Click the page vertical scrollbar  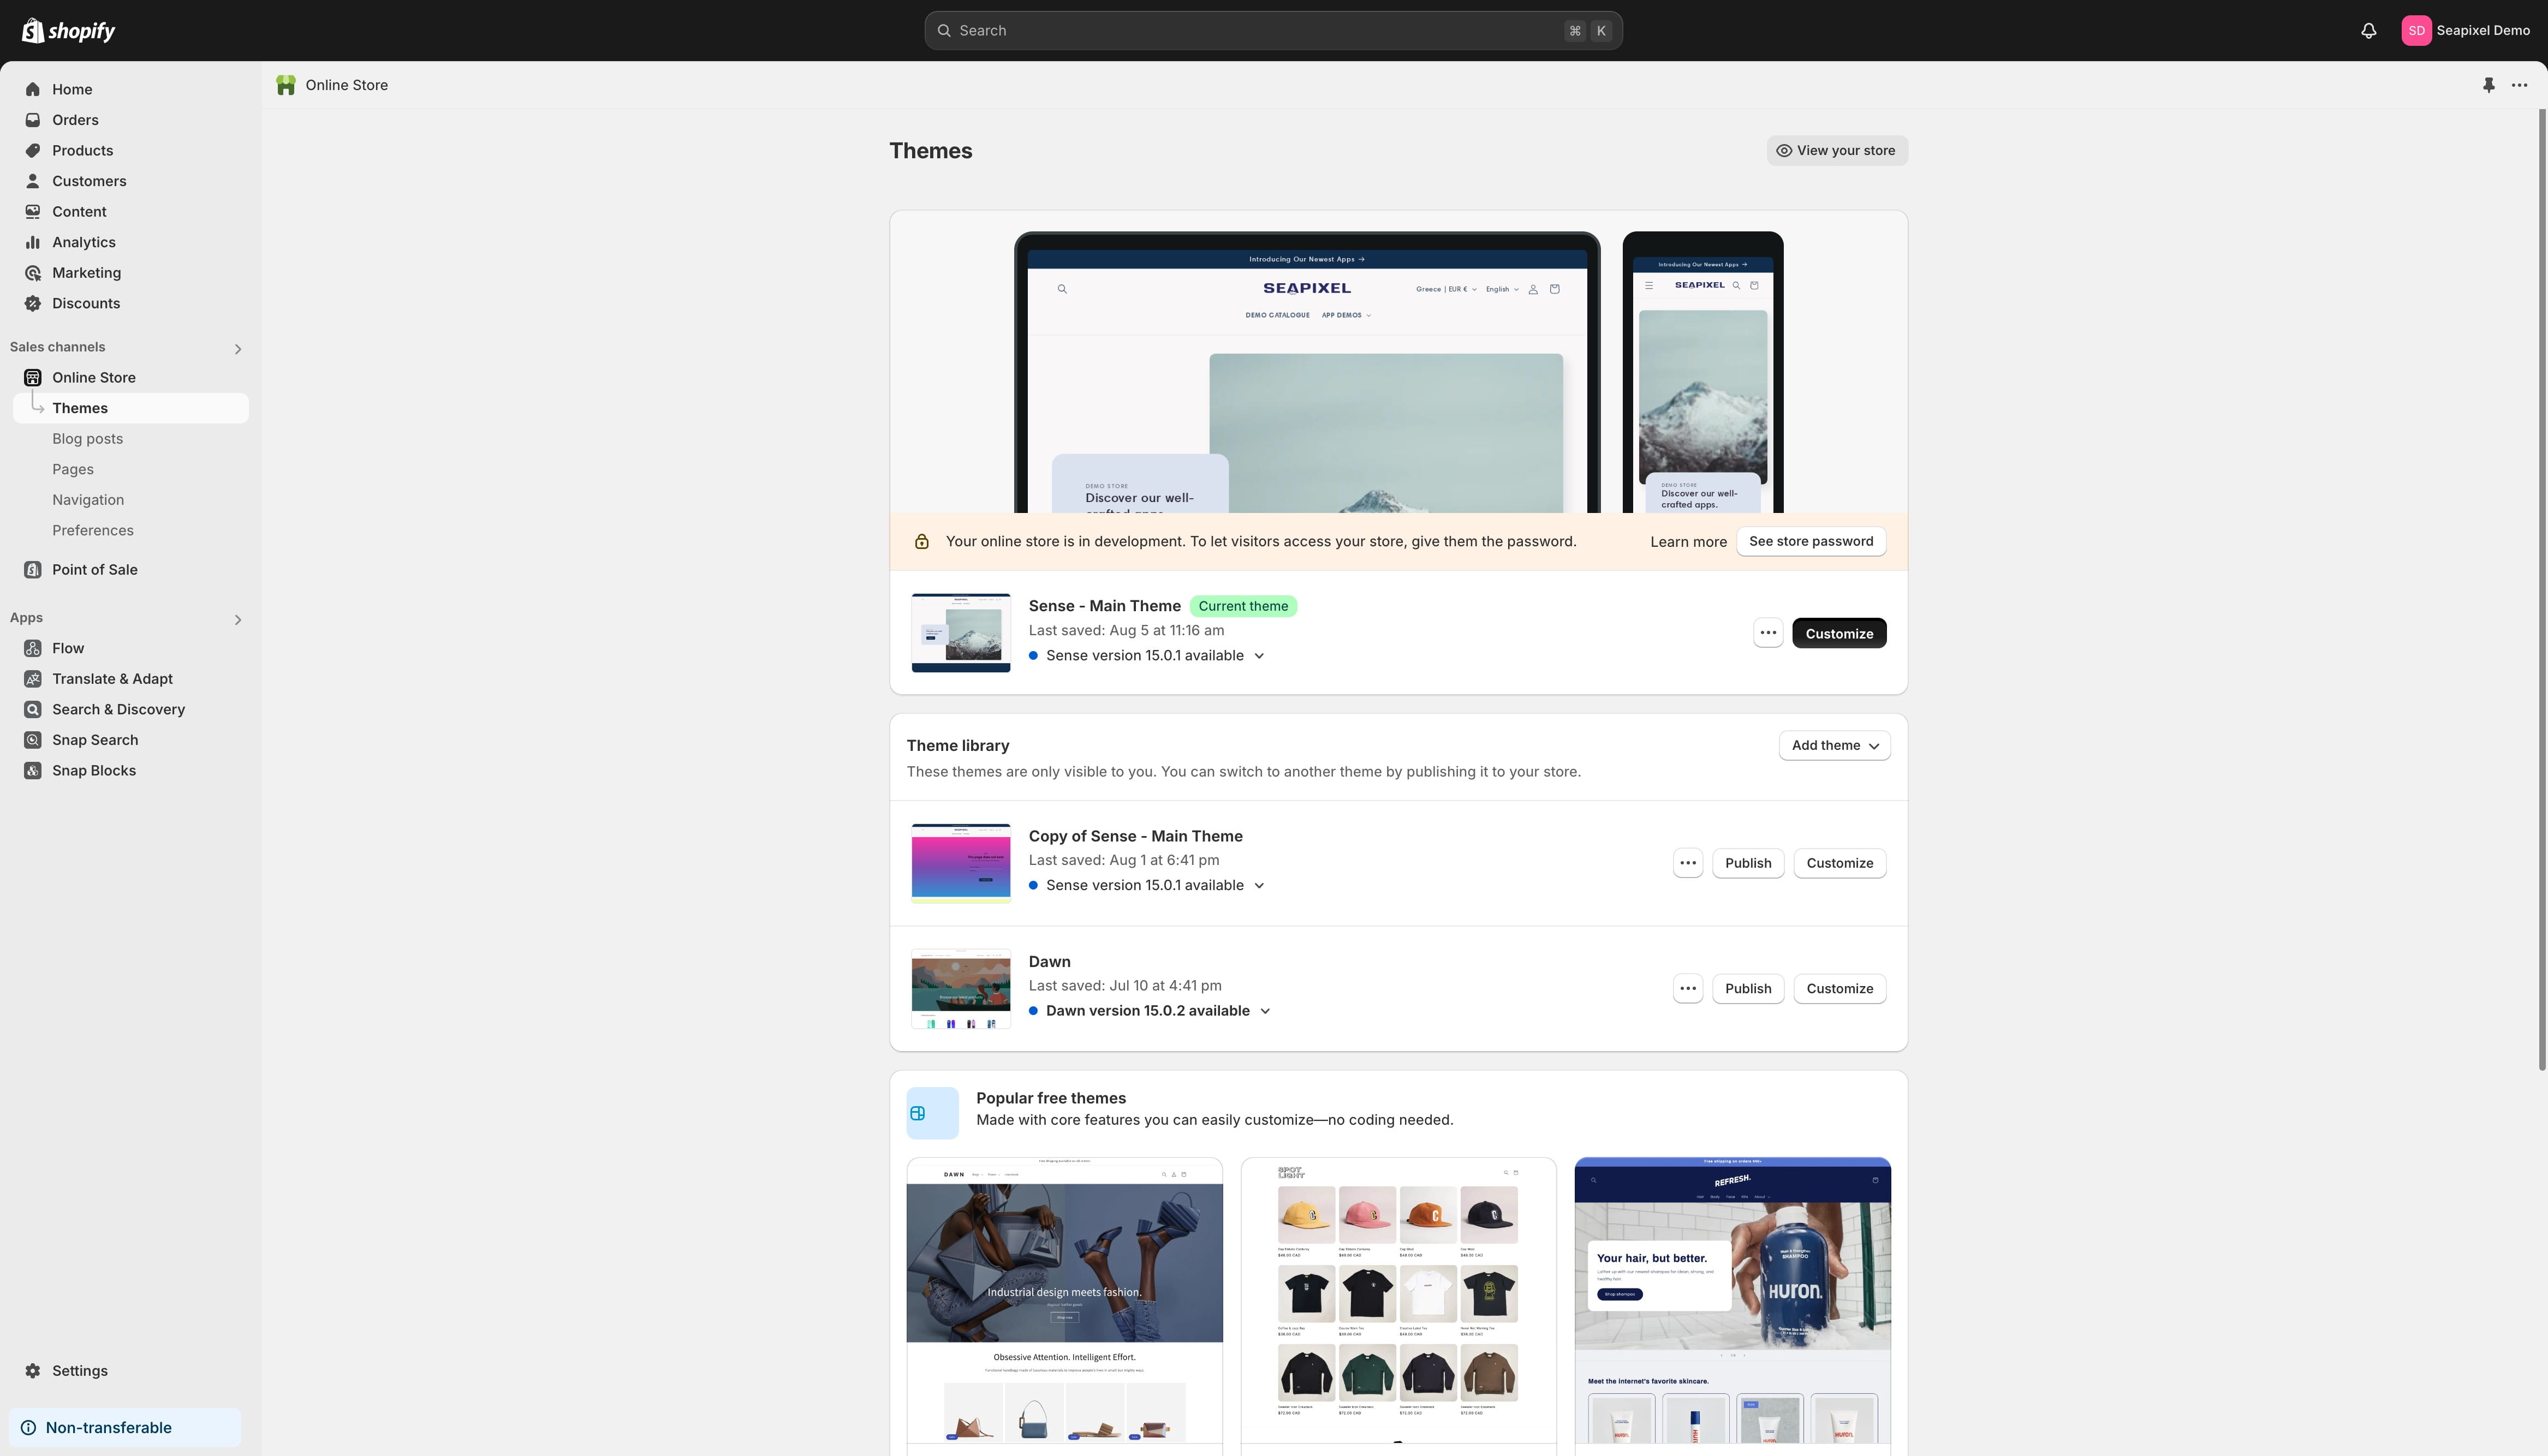(x=2542, y=590)
